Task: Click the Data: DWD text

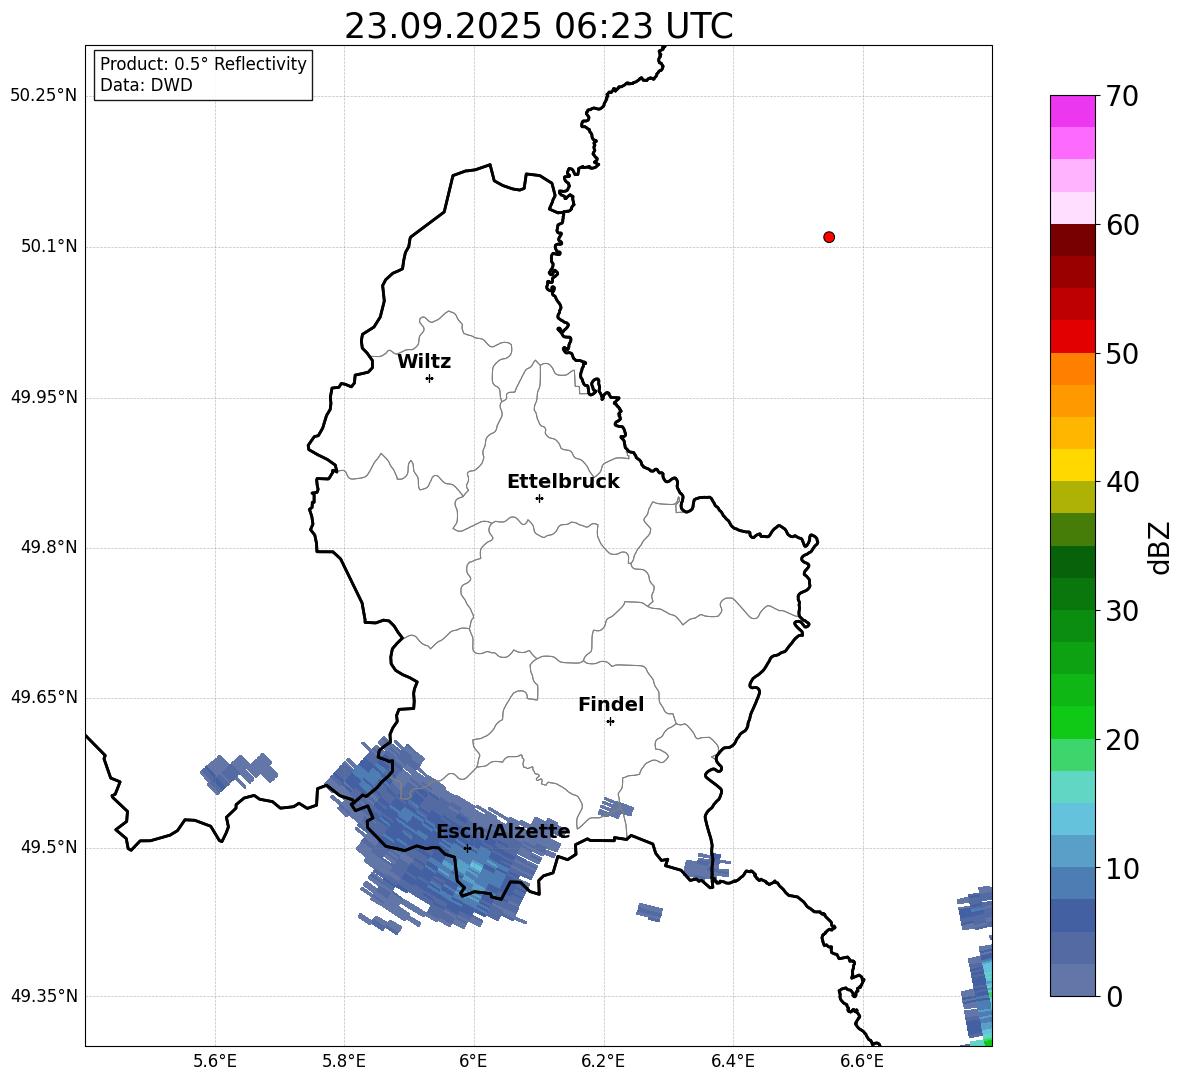Action: tap(146, 85)
